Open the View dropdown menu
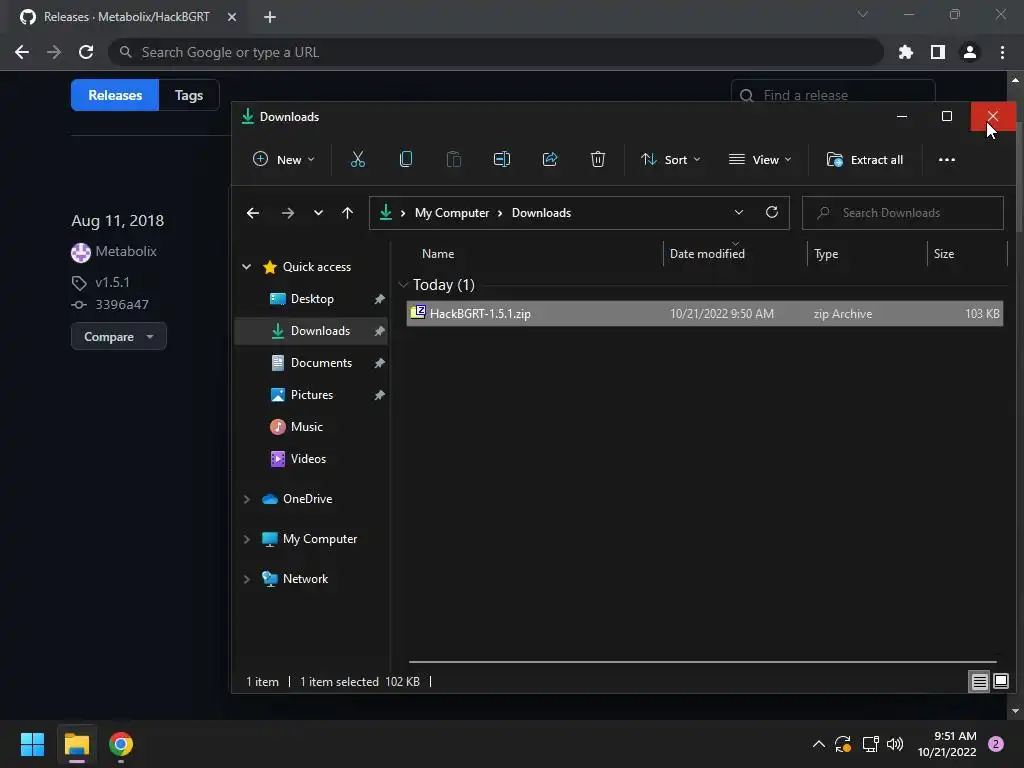This screenshot has height=768, width=1024. click(760, 159)
